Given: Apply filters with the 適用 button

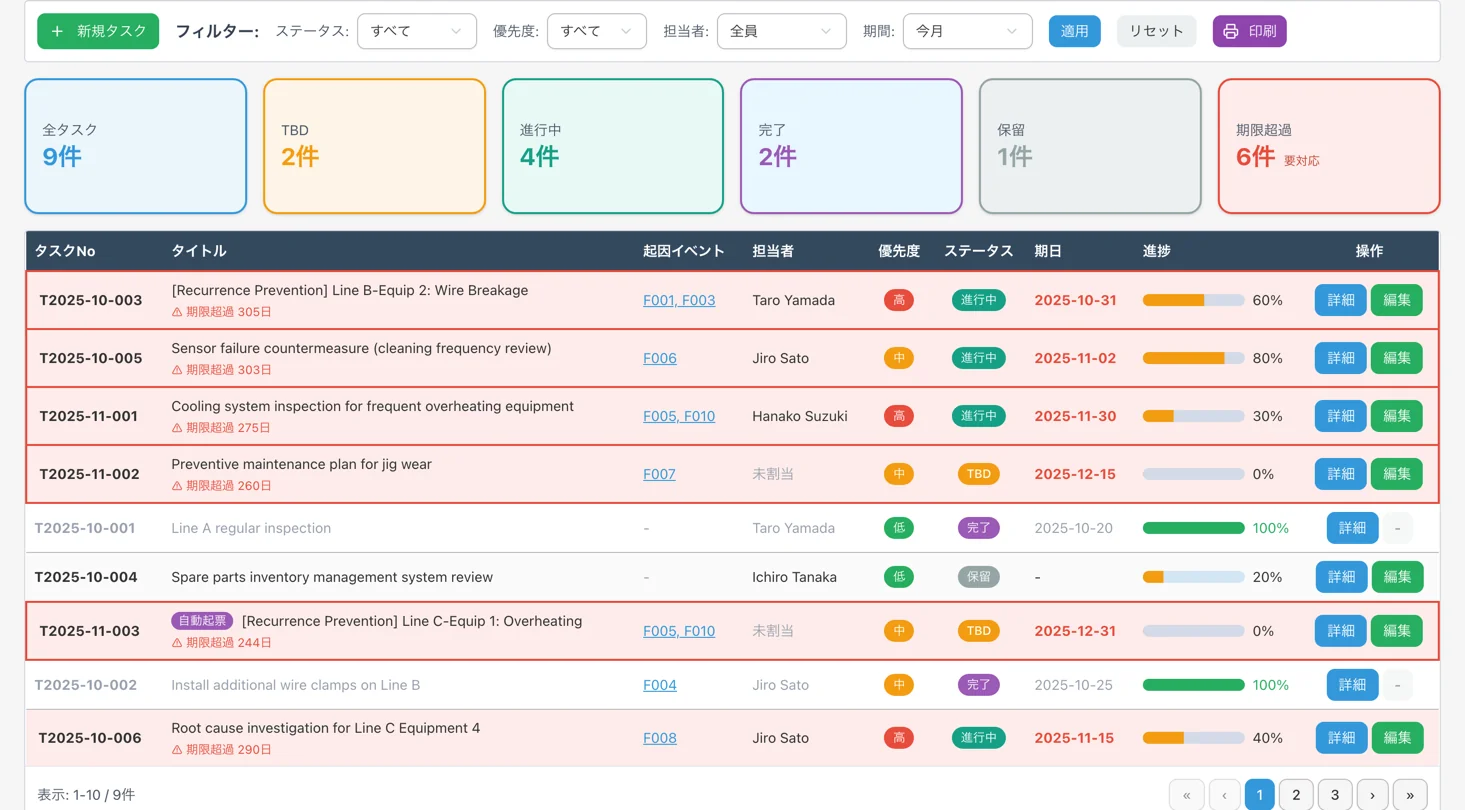Looking at the screenshot, I should pyautogui.click(x=1074, y=31).
